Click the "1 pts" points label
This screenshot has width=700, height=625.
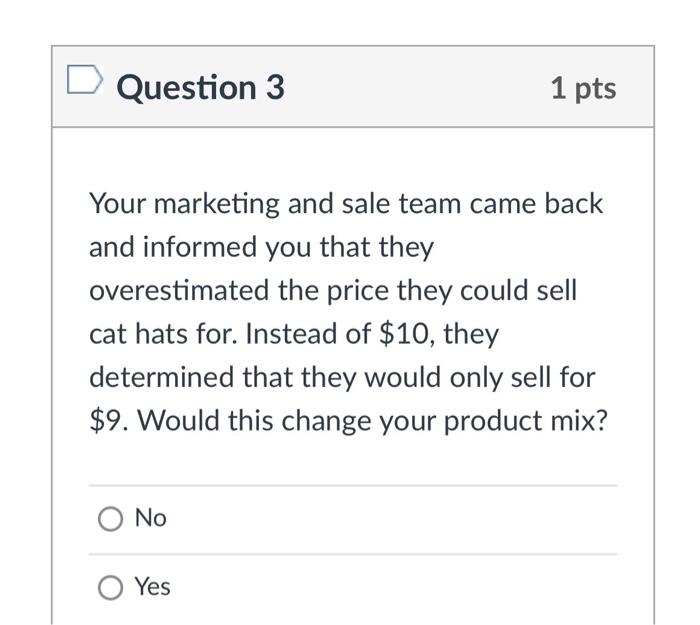click(x=583, y=88)
